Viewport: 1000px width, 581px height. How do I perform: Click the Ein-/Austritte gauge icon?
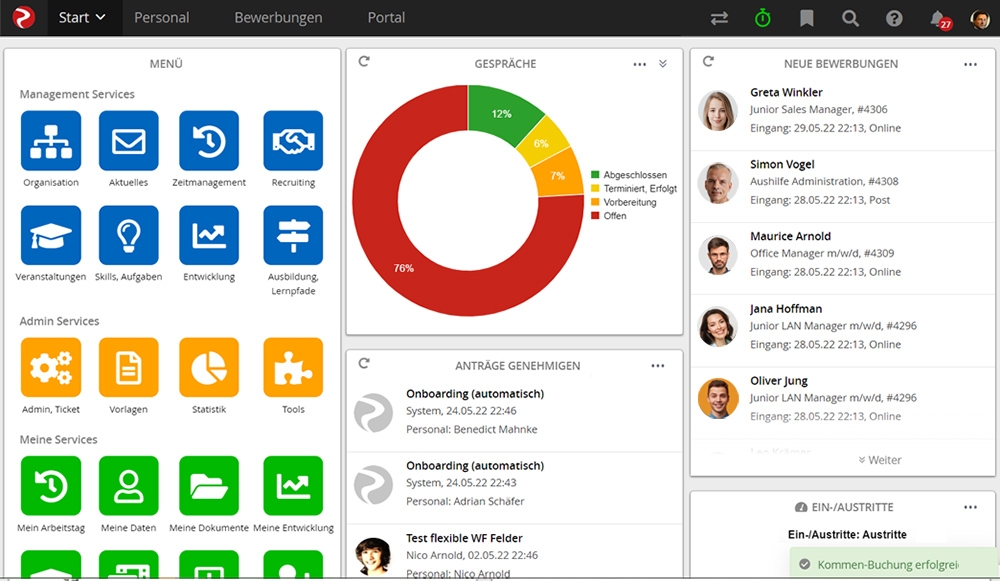click(801, 508)
